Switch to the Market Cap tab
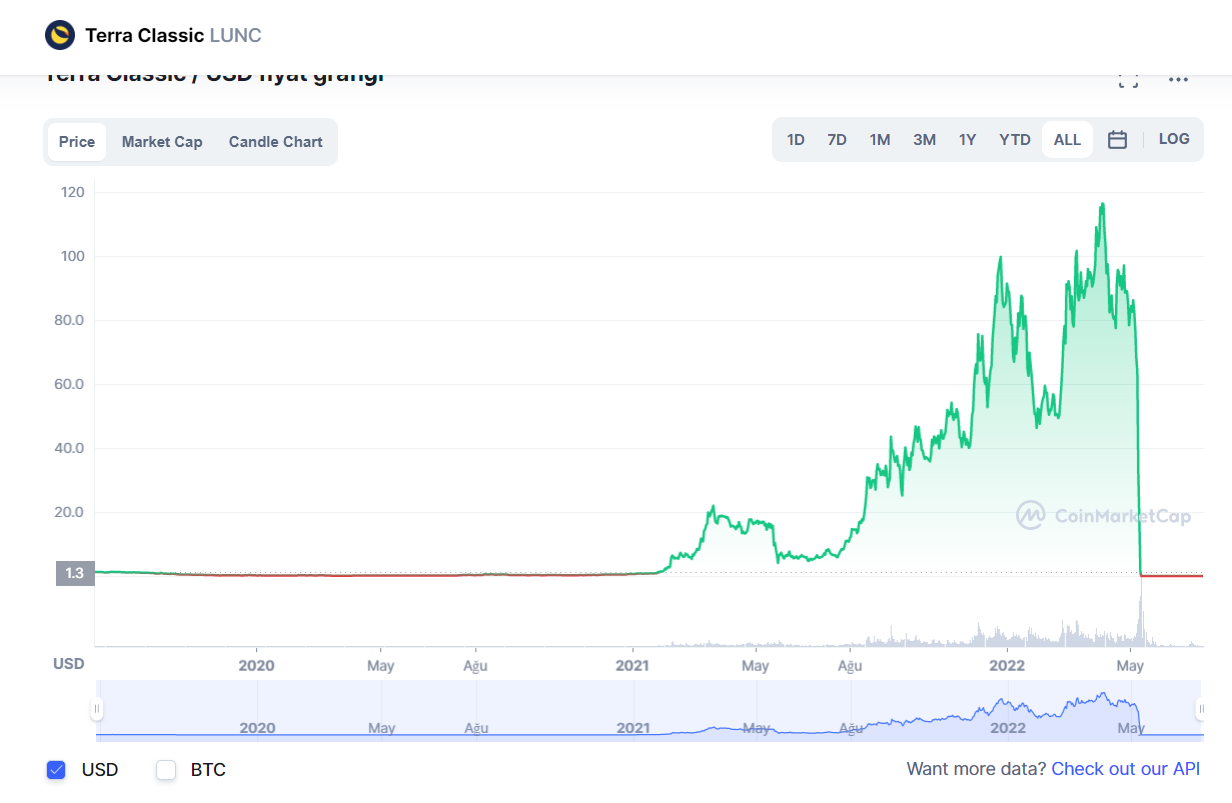Screen dimensions: 1232x803 162,142
